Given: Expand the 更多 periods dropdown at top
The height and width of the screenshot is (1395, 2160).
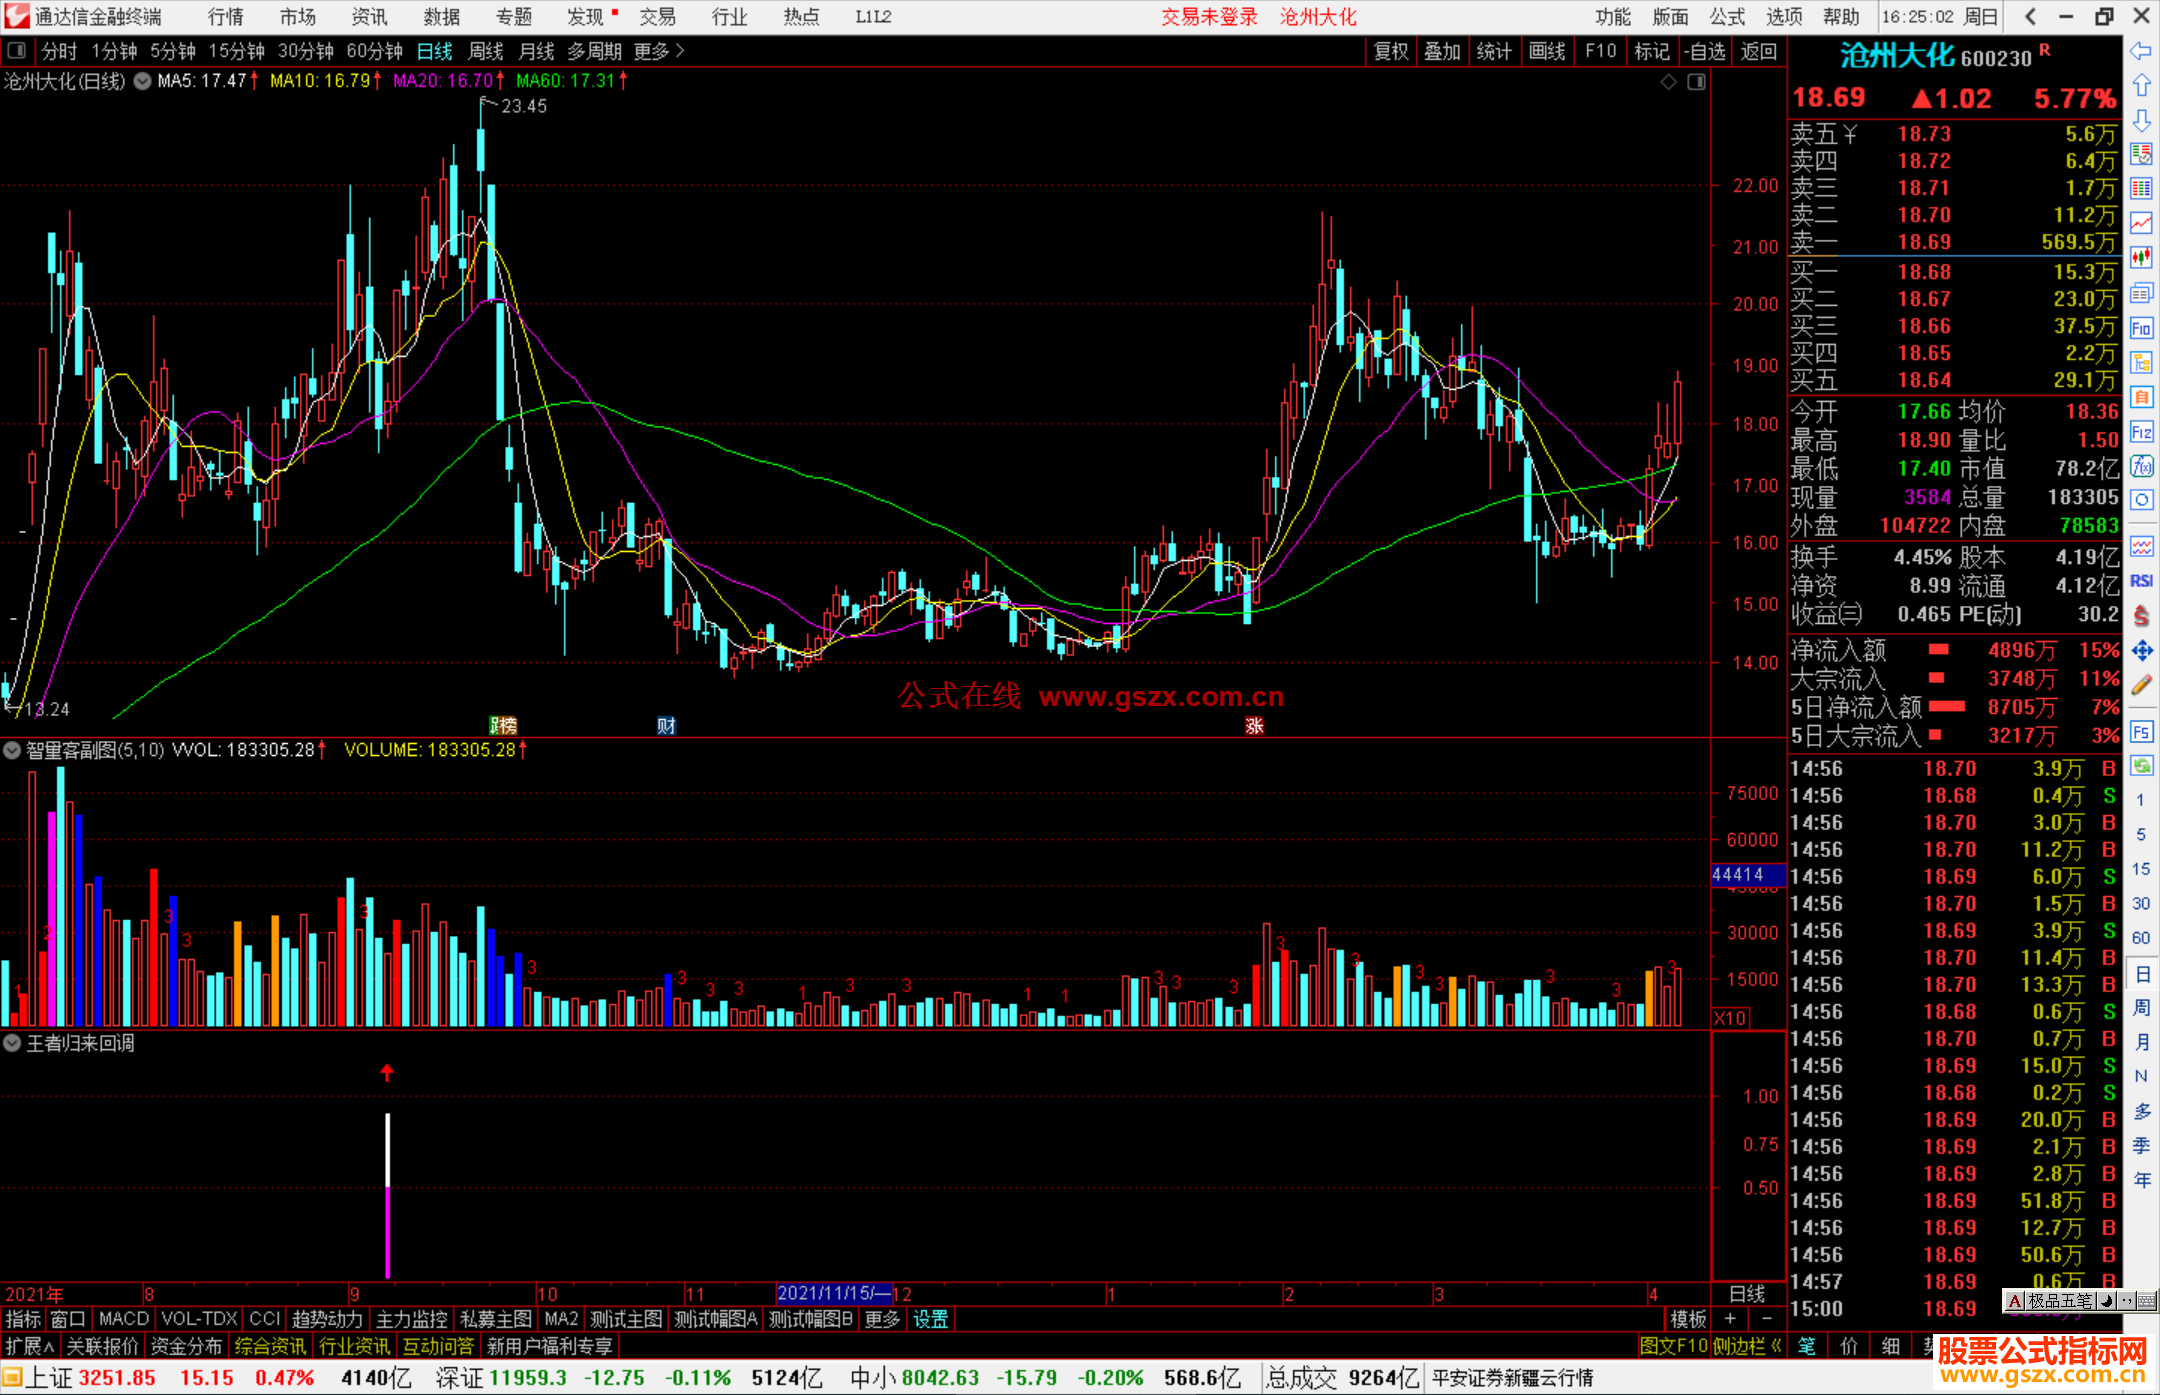Looking at the screenshot, I should tap(659, 51).
